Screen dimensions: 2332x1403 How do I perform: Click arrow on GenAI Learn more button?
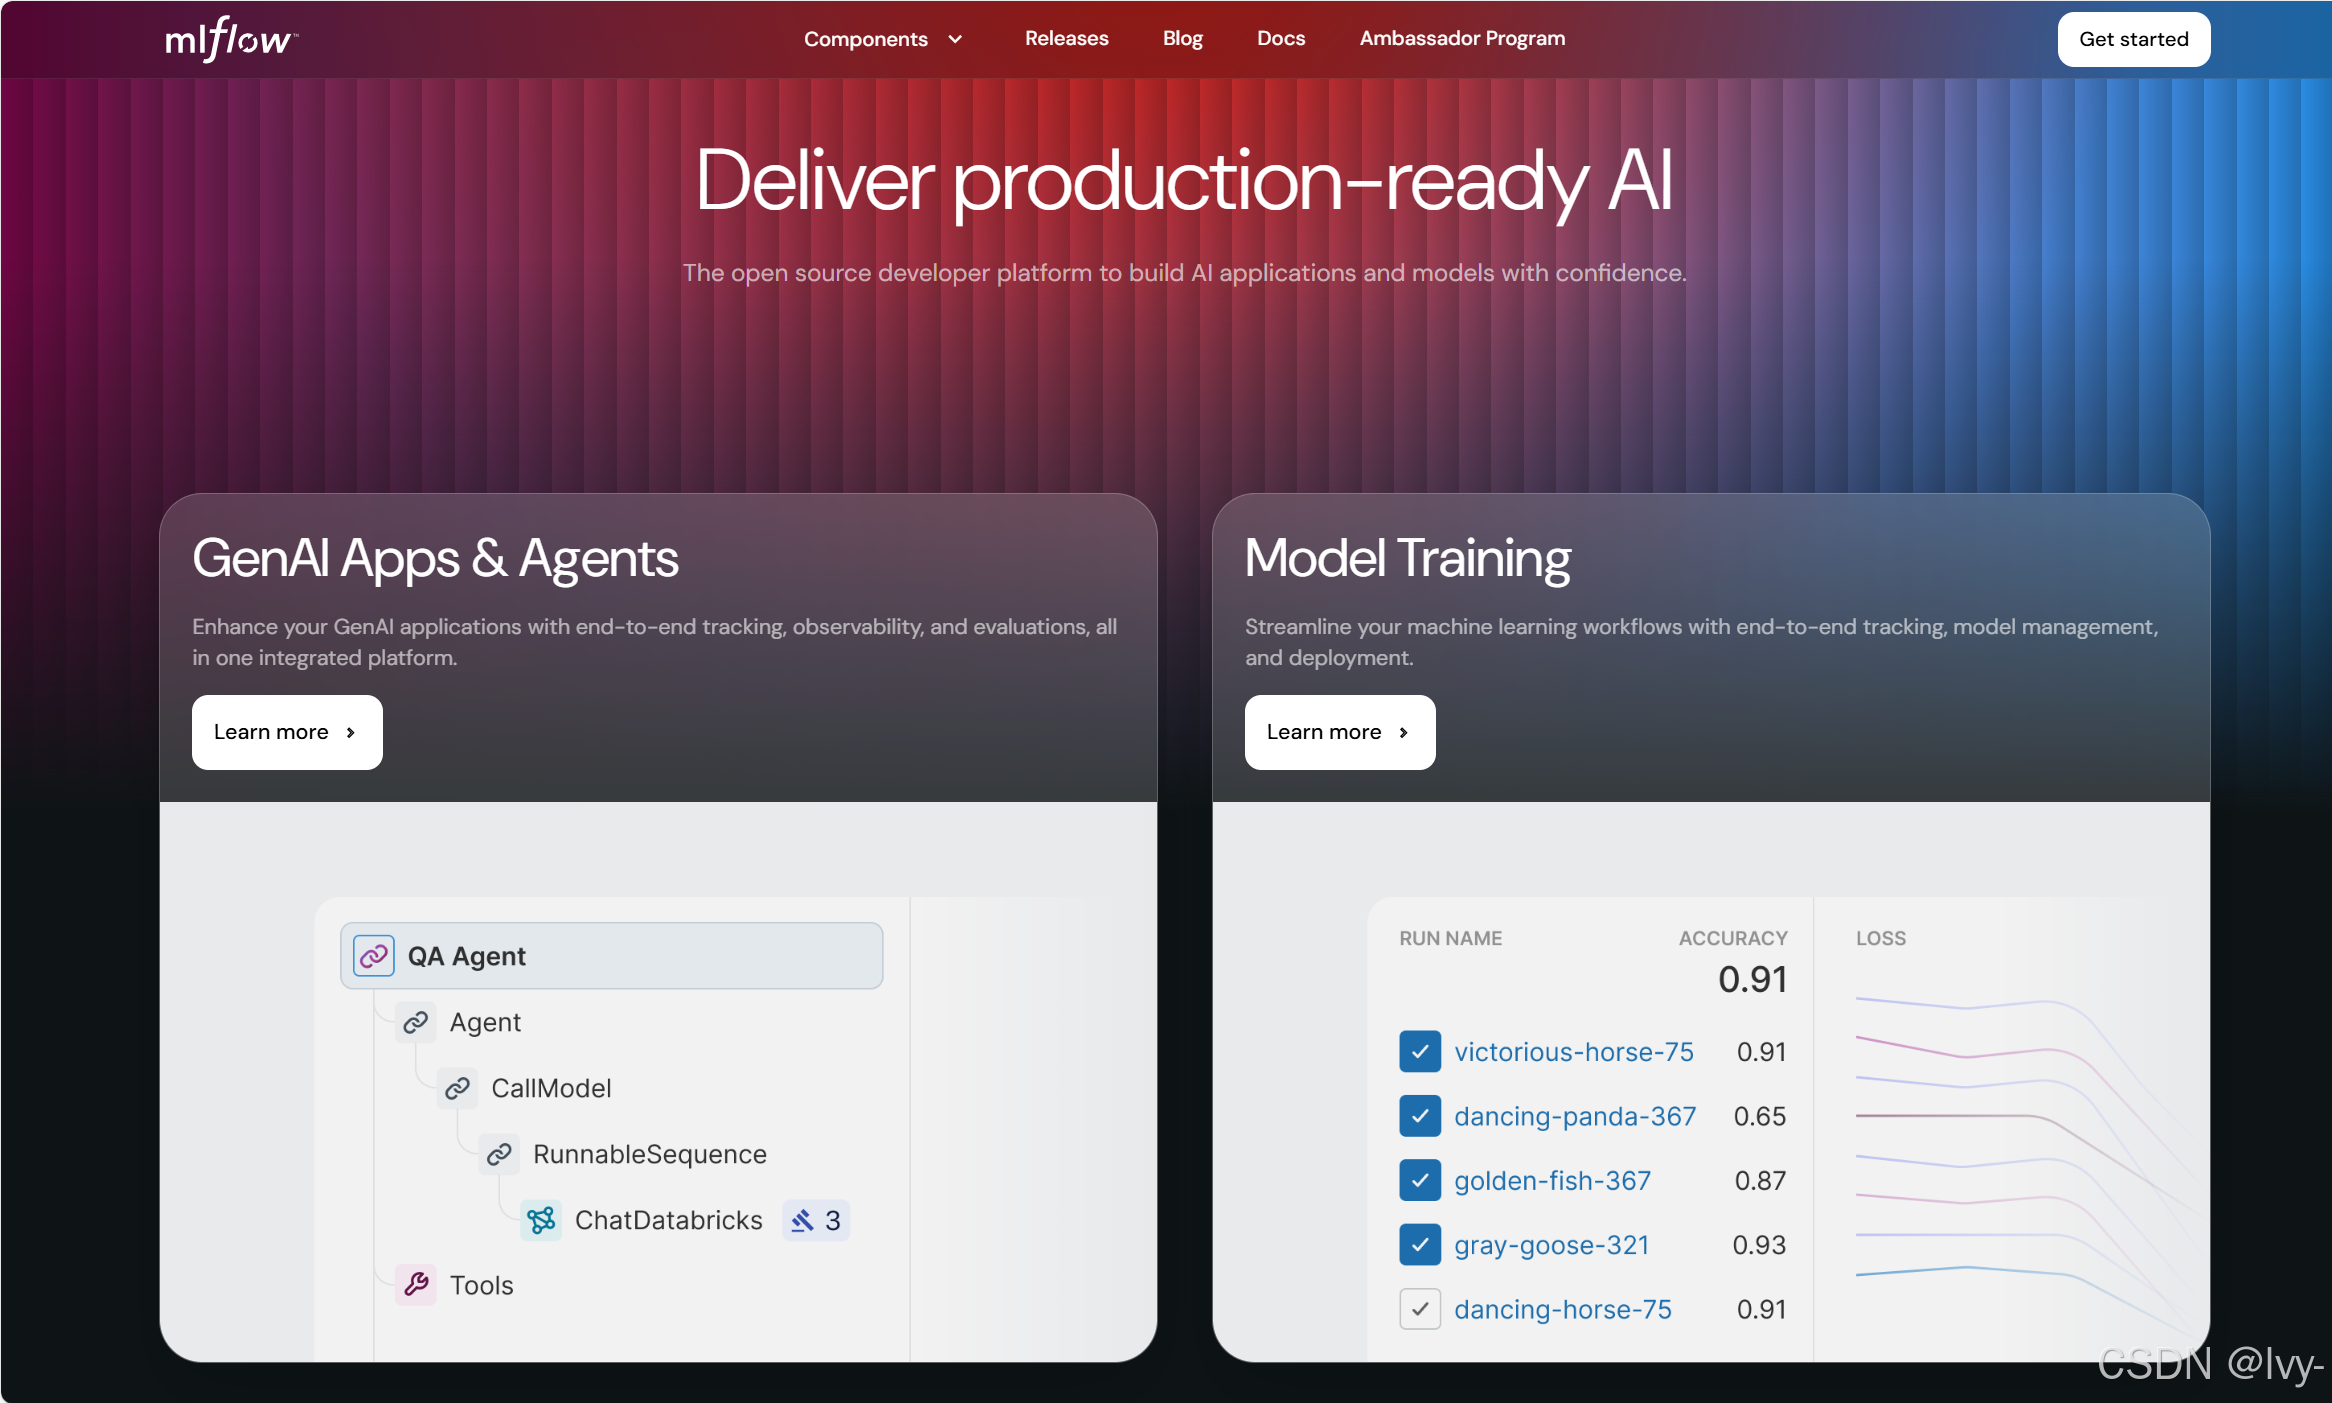[x=351, y=732]
